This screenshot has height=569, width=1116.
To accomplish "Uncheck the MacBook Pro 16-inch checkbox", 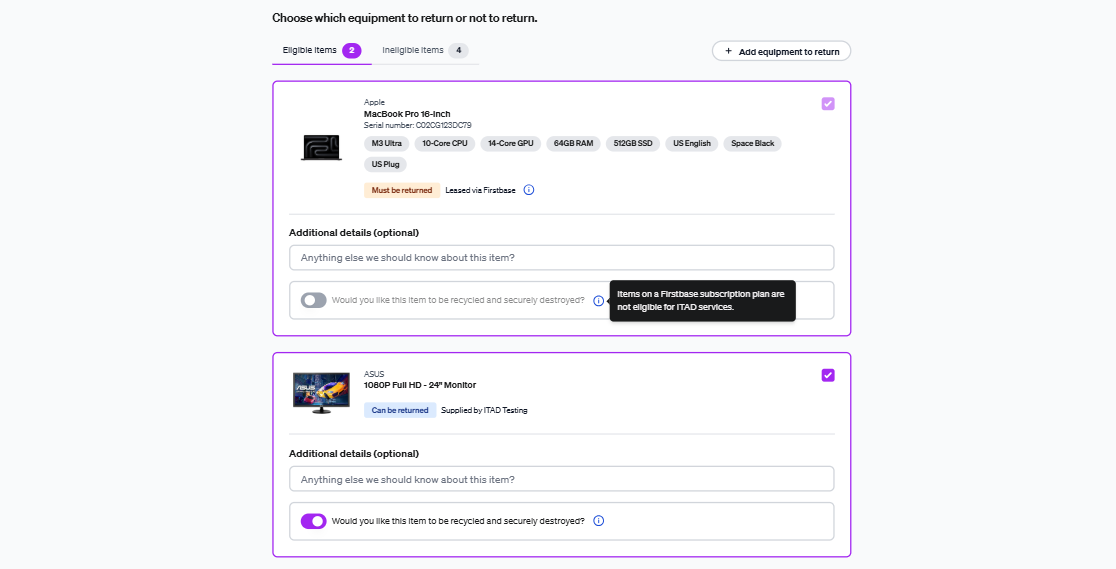I will point(828,103).
